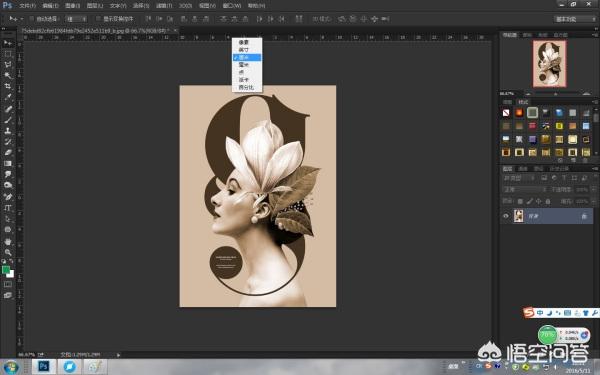
Task: Adjust the Navigator zoom slider
Action: (556, 94)
